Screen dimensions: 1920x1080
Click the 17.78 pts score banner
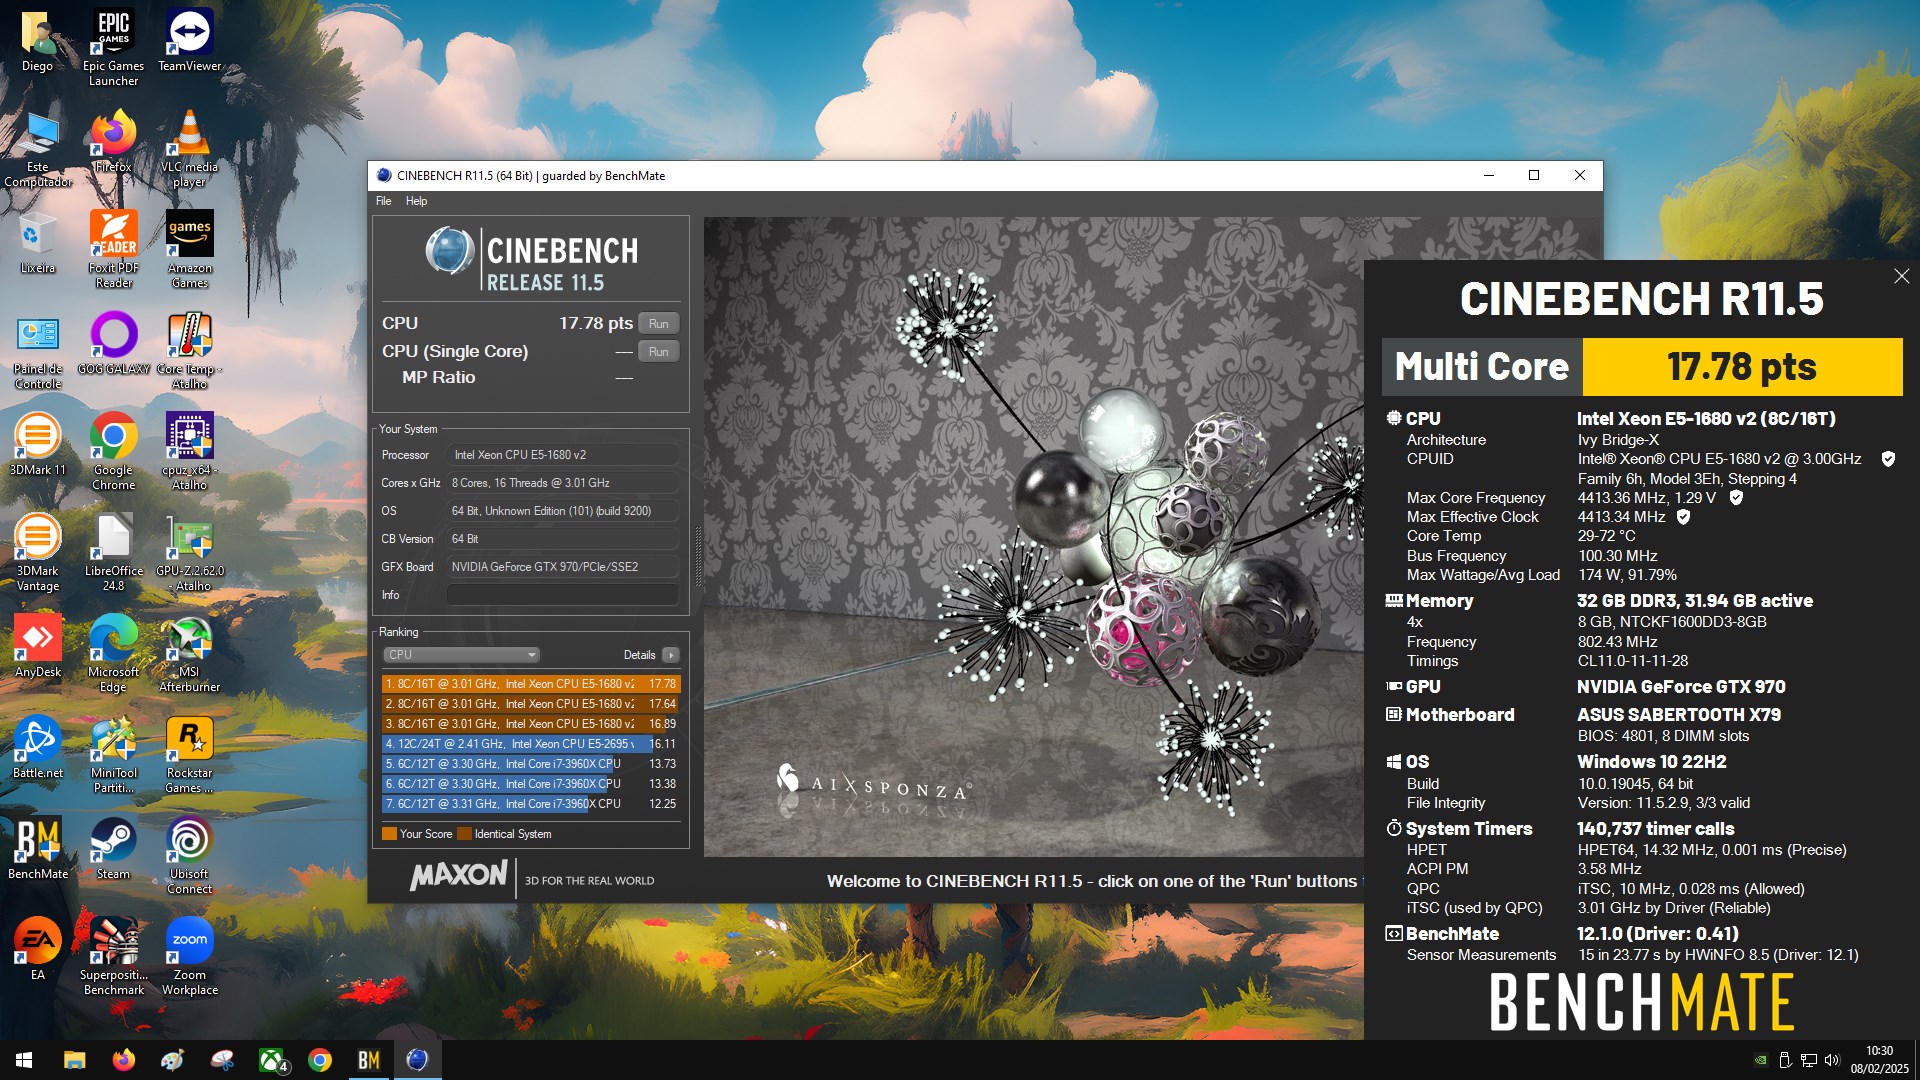[1742, 367]
